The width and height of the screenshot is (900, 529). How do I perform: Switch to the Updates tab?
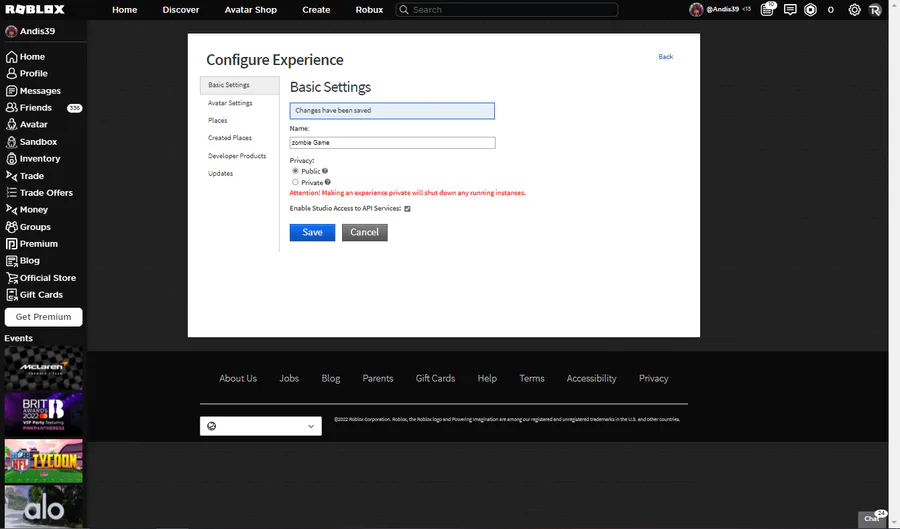[220, 173]
